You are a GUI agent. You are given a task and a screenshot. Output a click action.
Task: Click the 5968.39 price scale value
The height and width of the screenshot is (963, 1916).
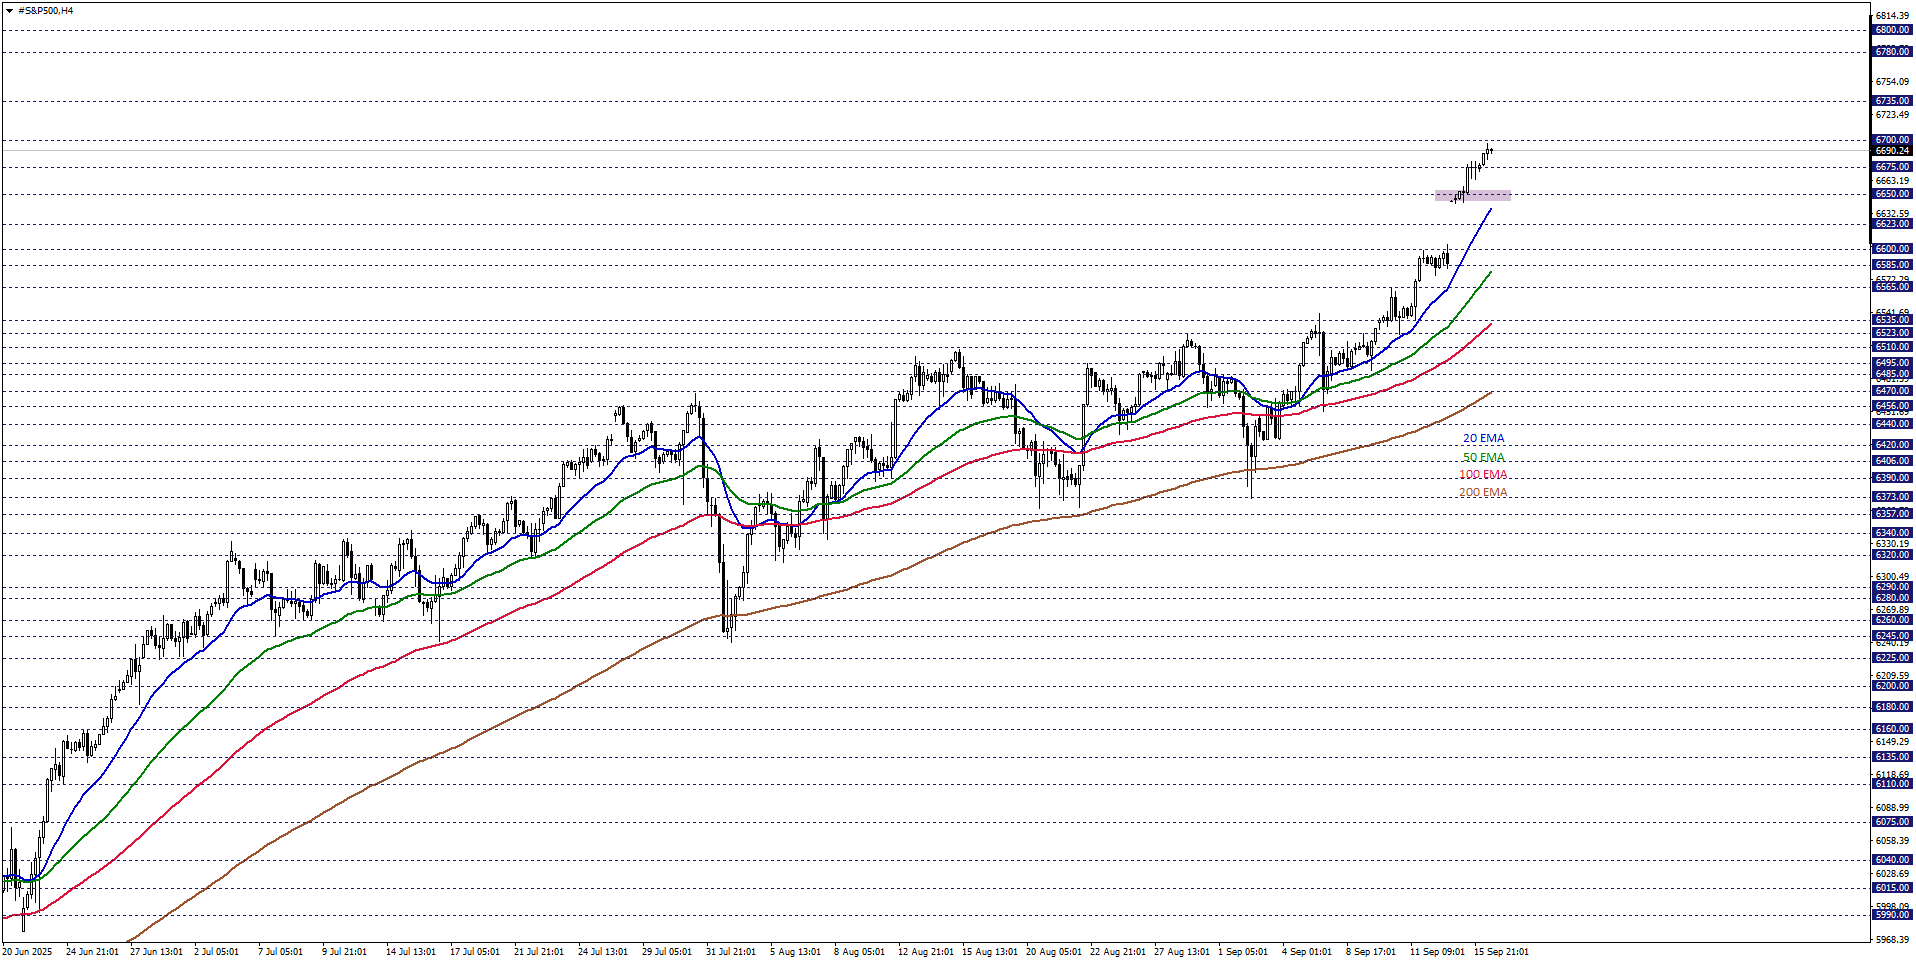1892,940
